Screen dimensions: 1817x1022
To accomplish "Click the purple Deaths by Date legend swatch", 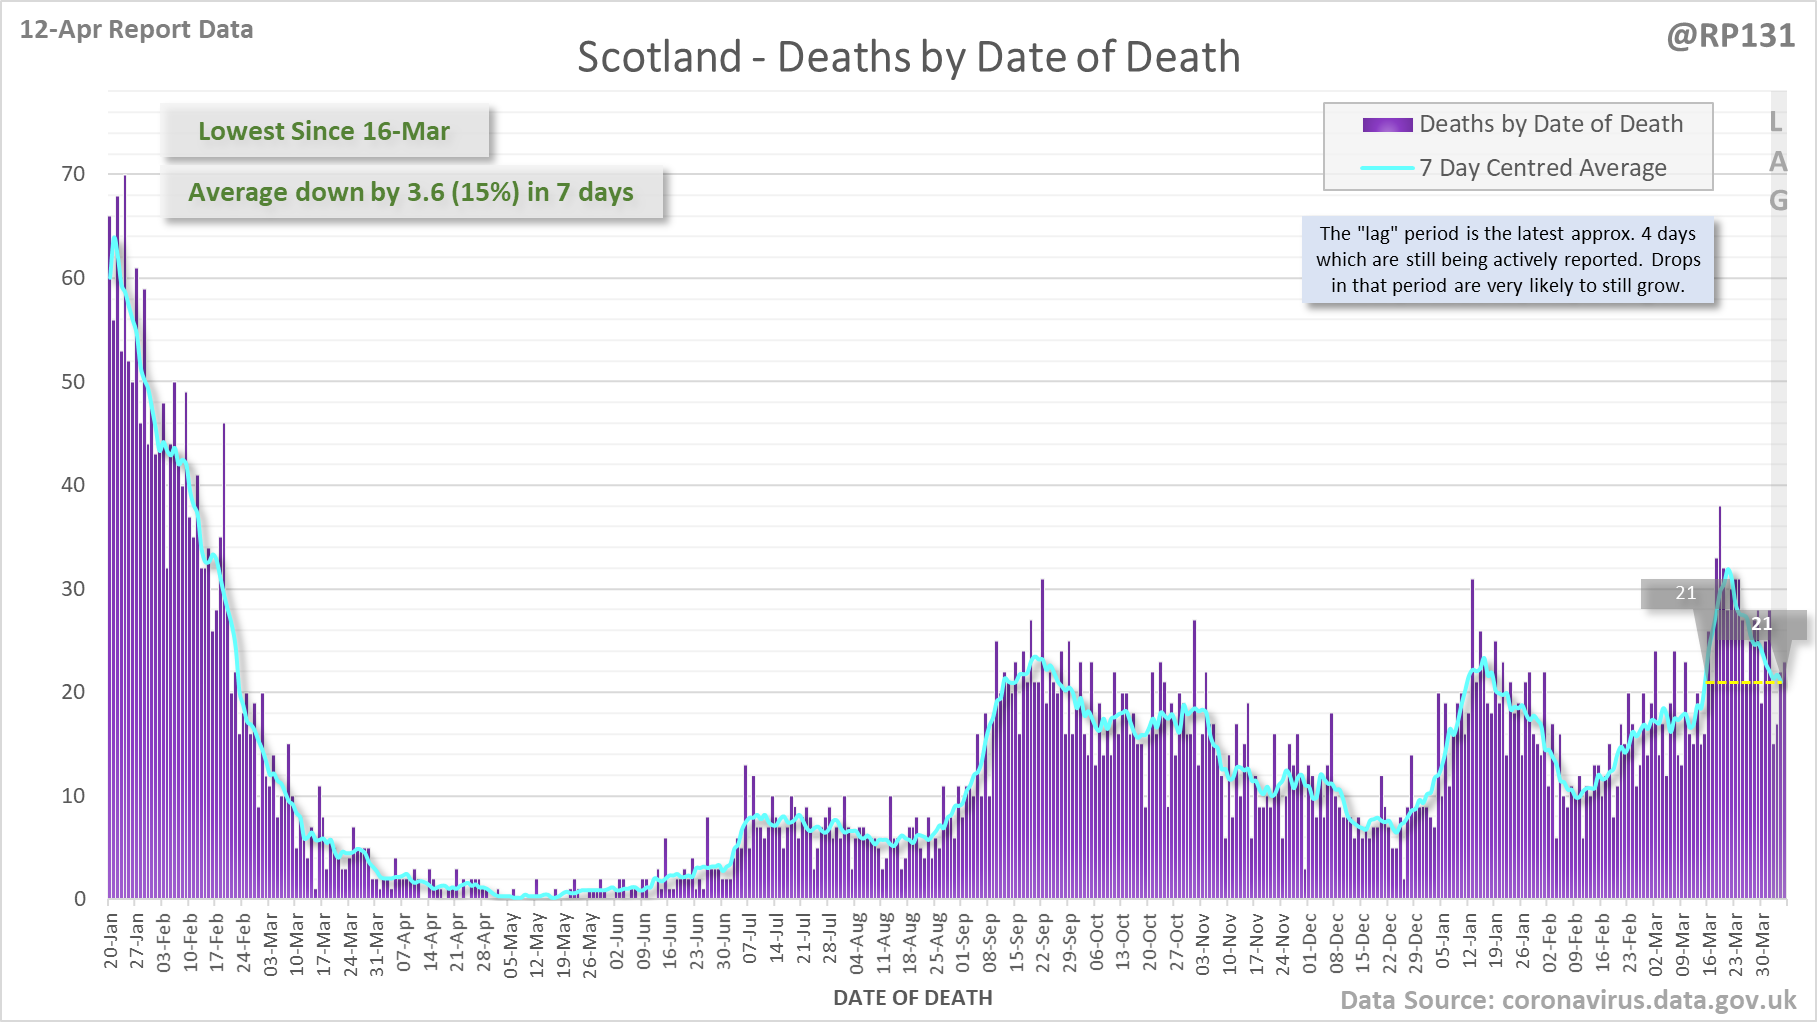I will click(1387, 125).
